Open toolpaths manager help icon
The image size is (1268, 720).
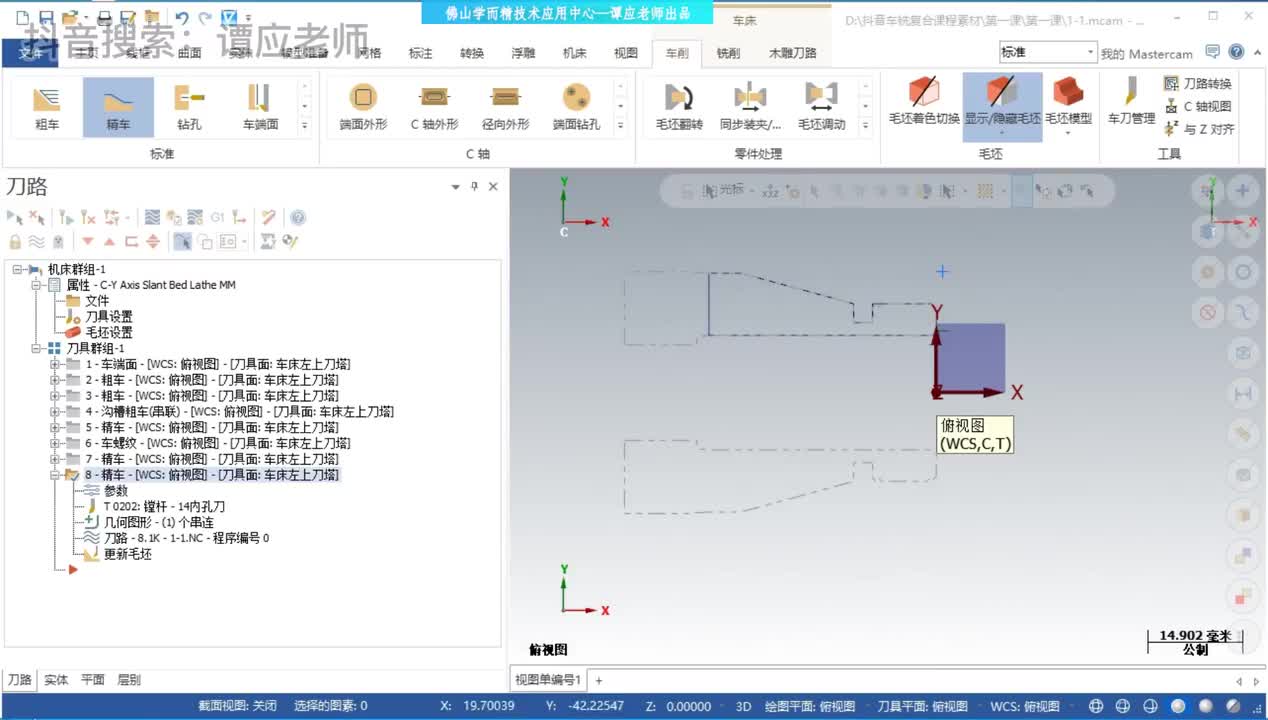pyautogui.click(x=298, y=217)
